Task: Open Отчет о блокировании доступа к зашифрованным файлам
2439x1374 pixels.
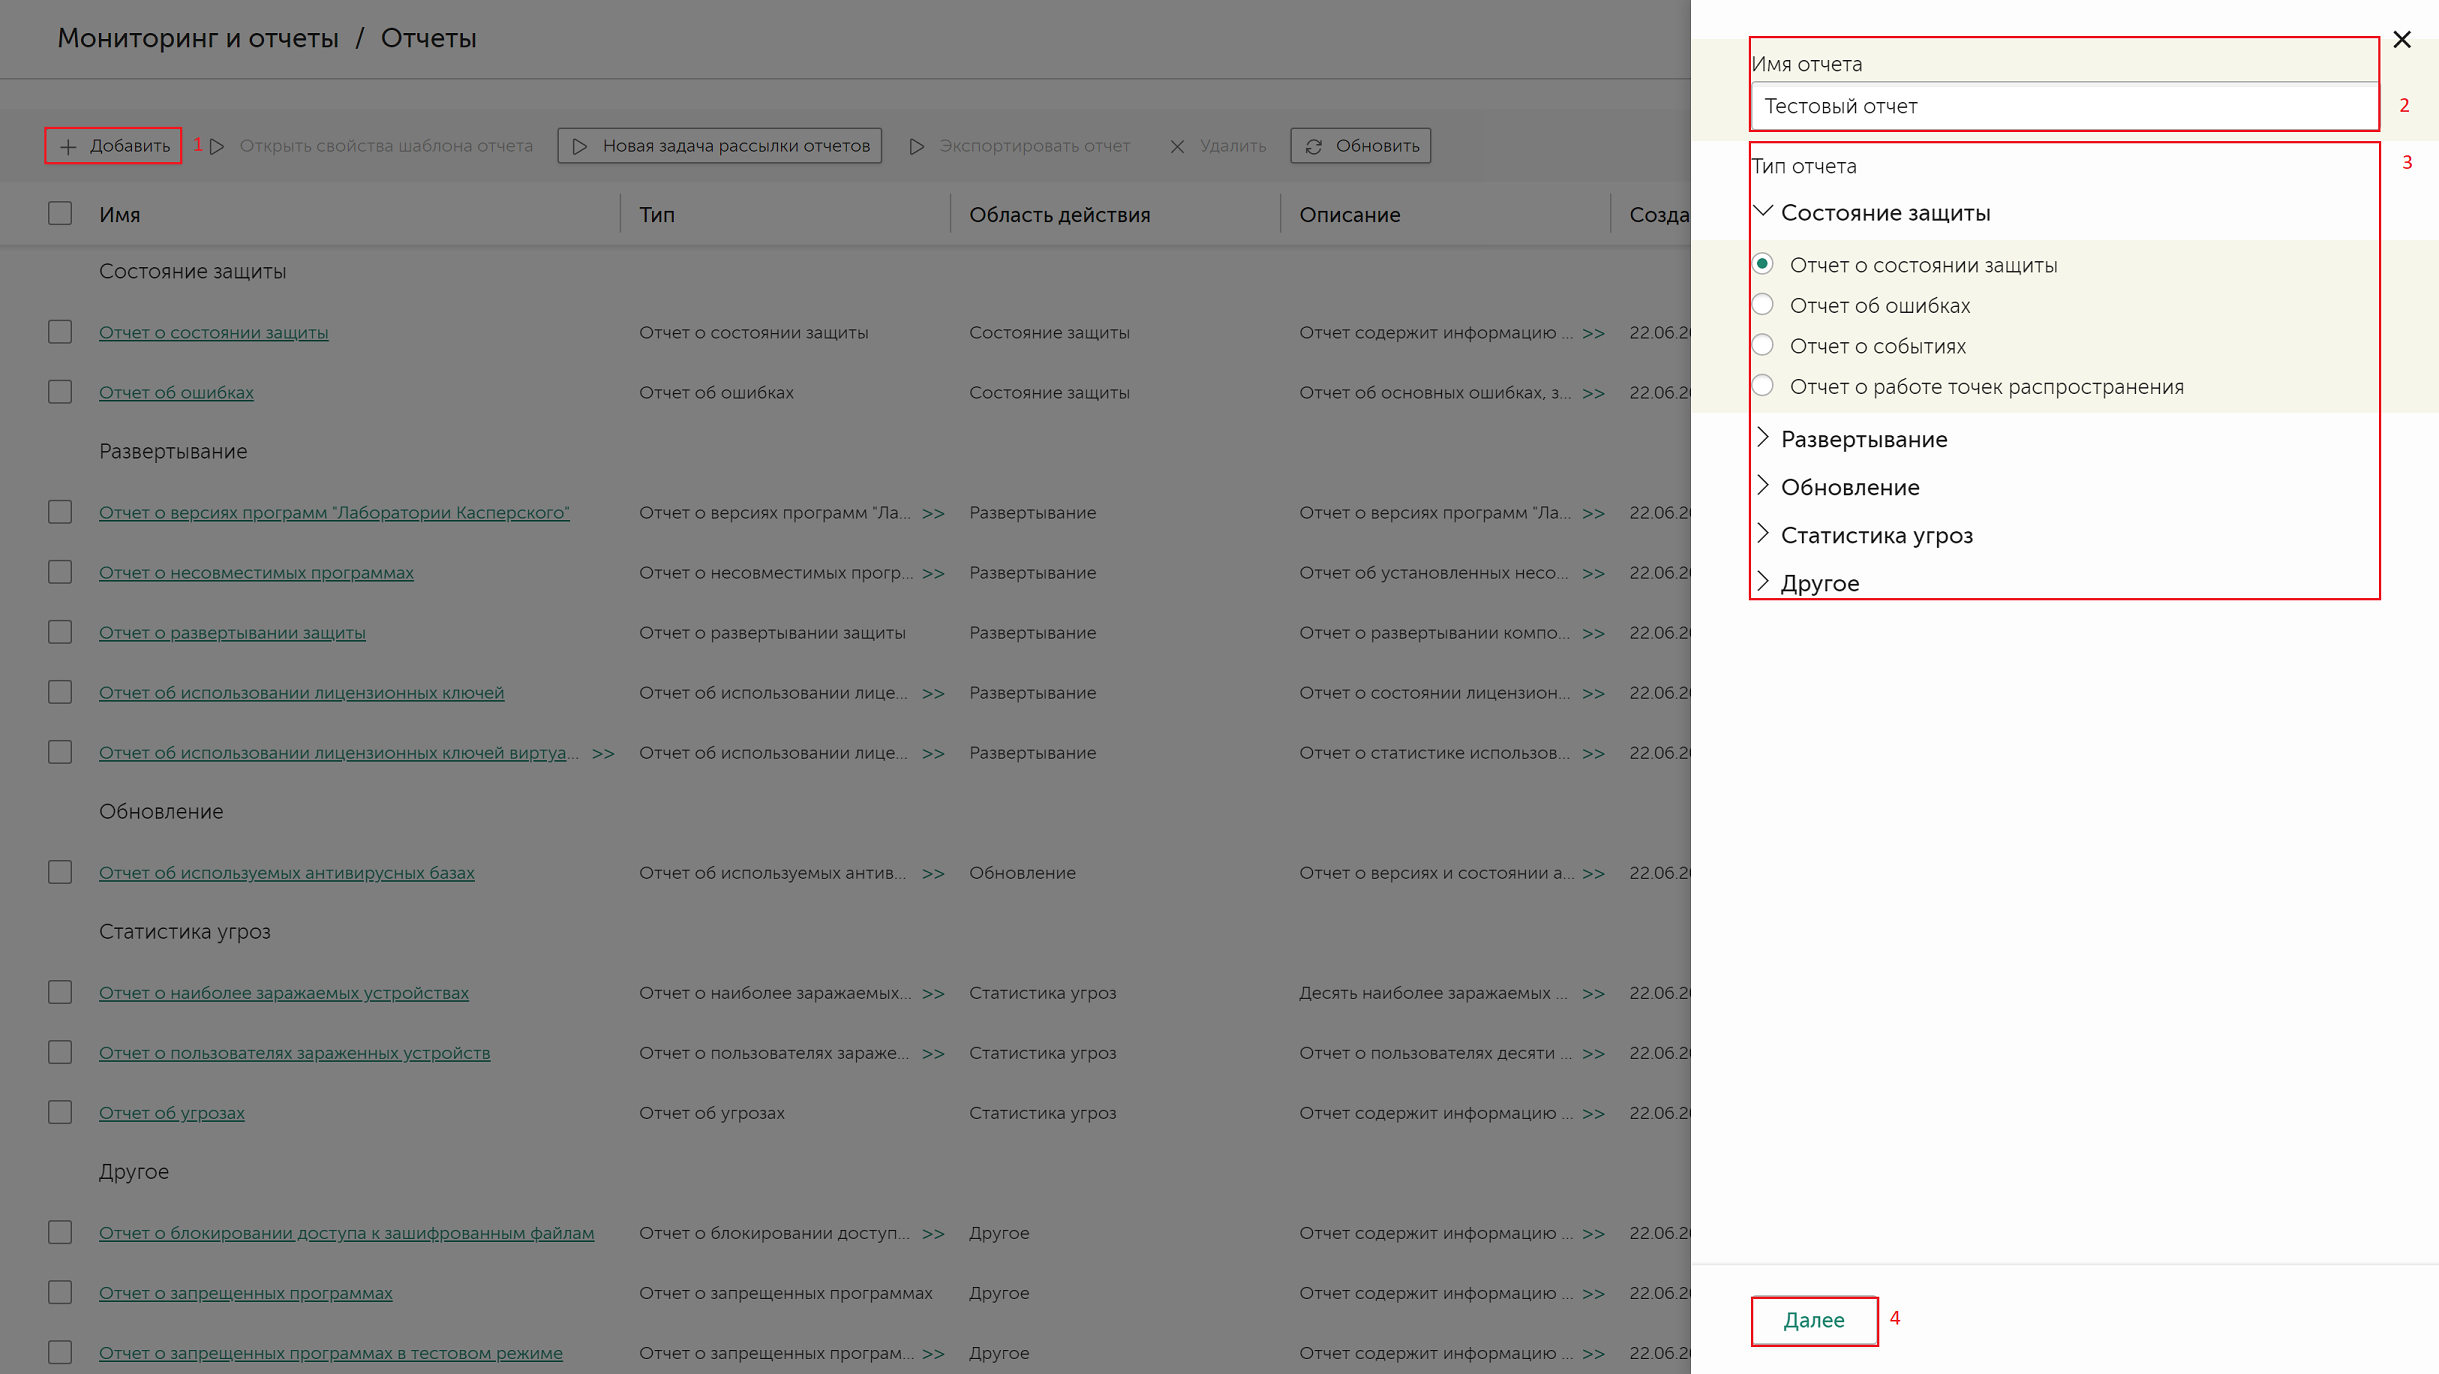Action: (346, 1233)
